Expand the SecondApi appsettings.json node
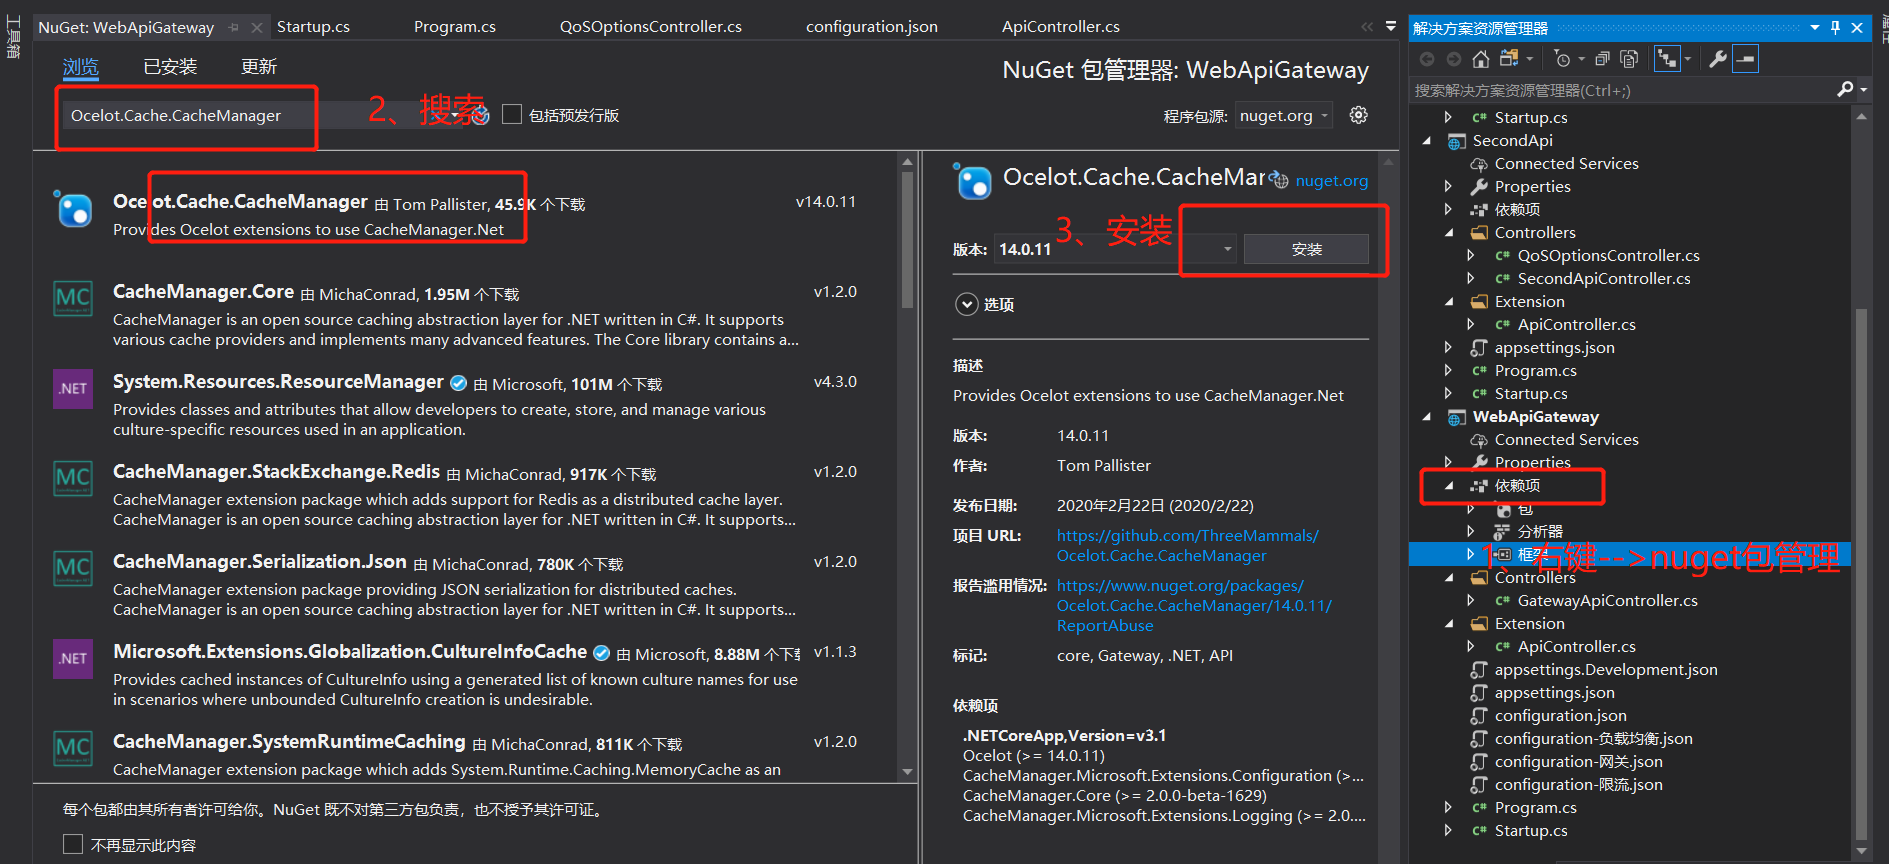The image size is (1889, 864). tap(1448, 348)
